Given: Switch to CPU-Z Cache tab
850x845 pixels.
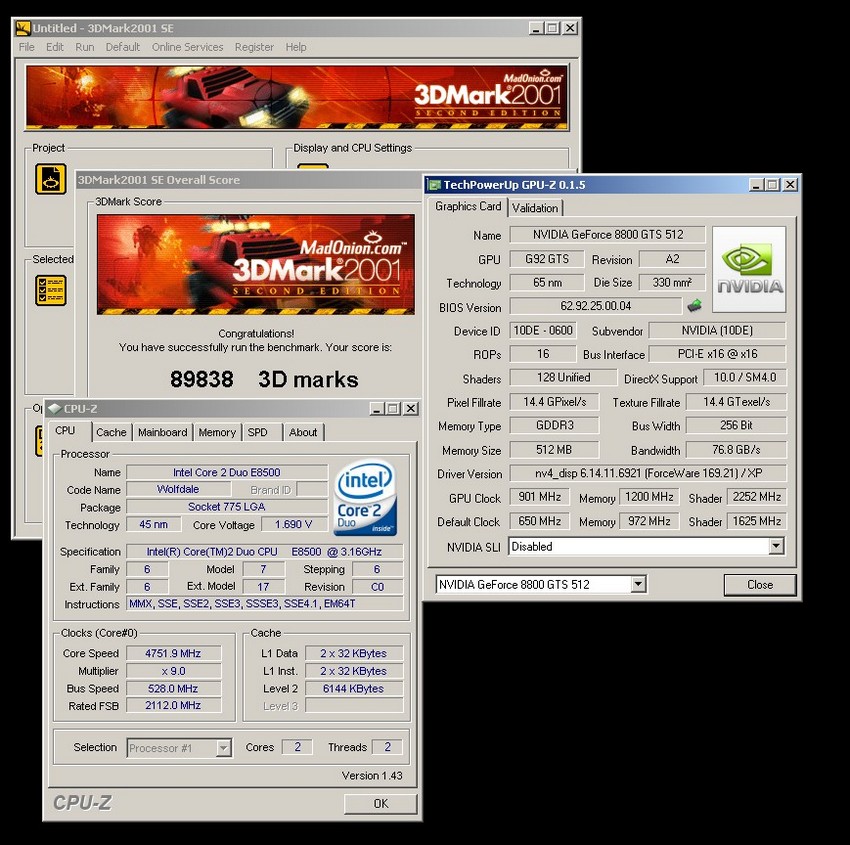Looking at the screenshot, I should coord(111,433).
